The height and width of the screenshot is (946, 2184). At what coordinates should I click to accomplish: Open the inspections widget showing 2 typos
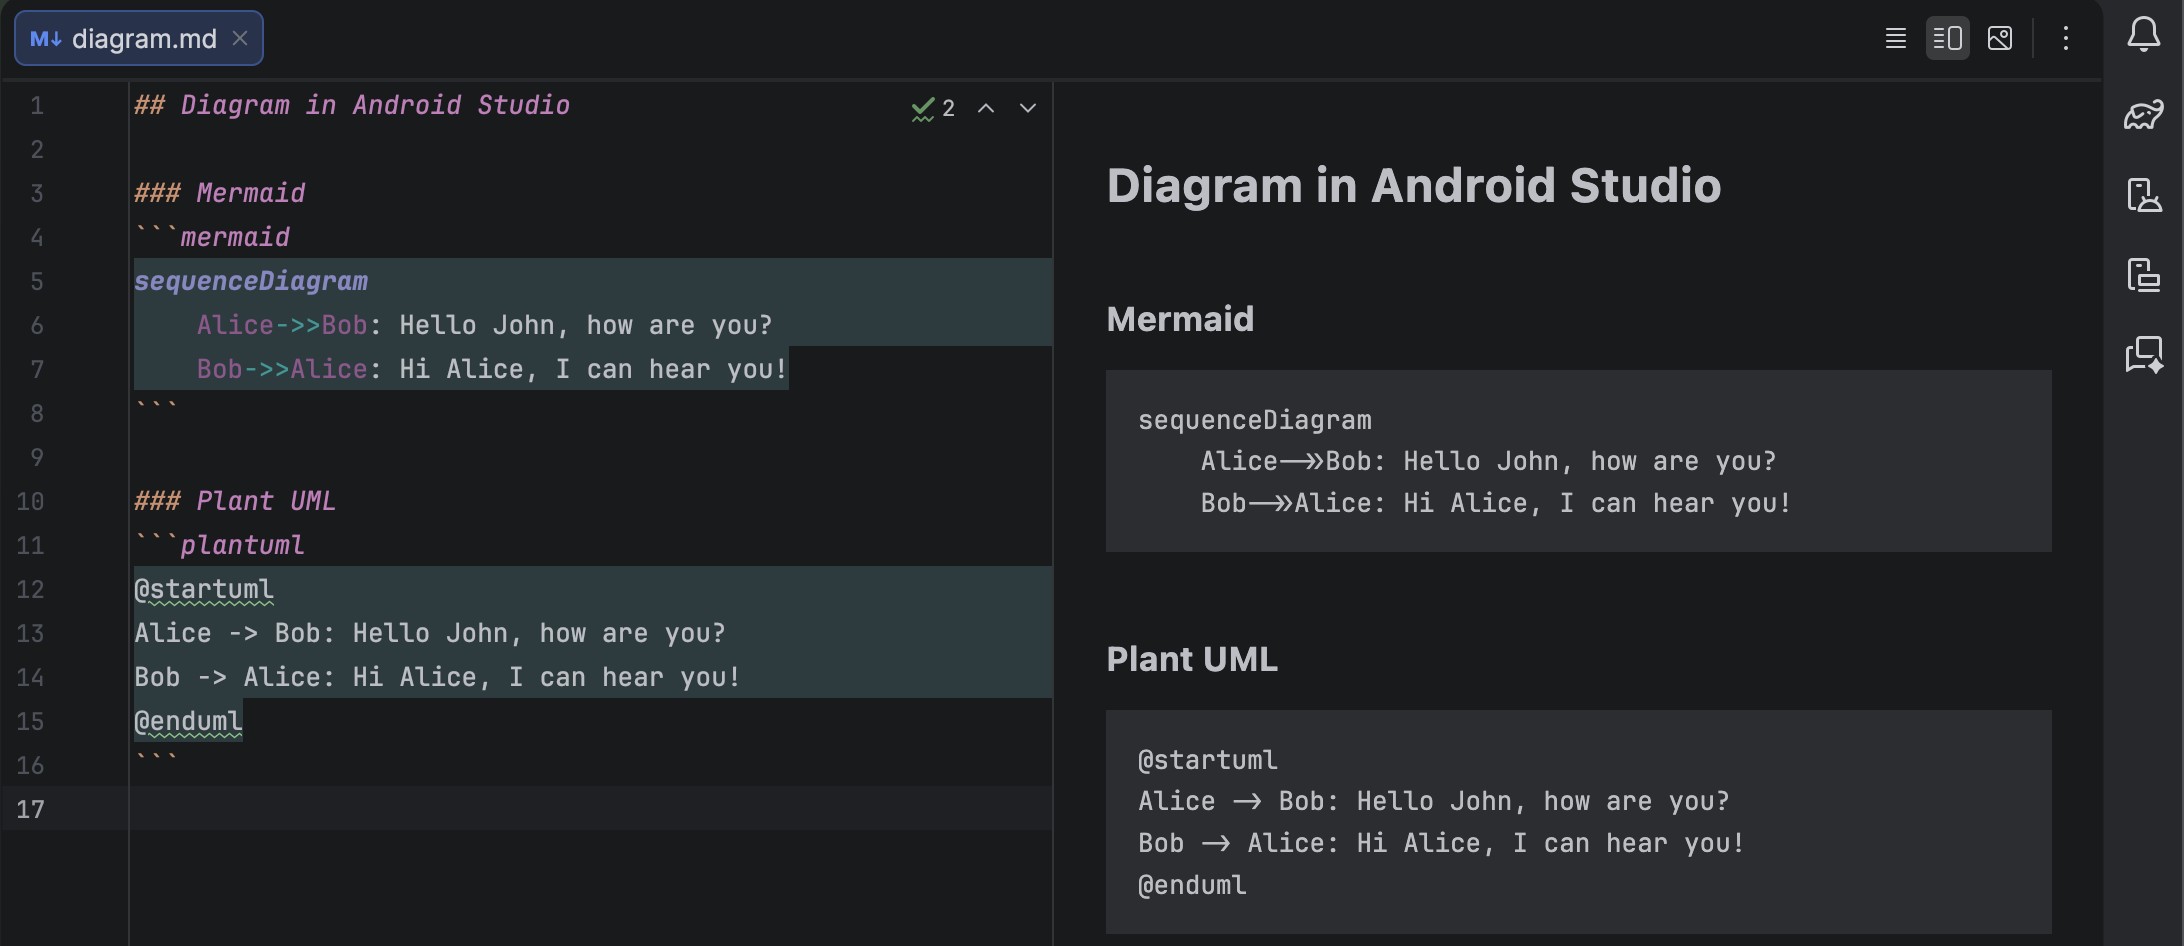[933, 108]
